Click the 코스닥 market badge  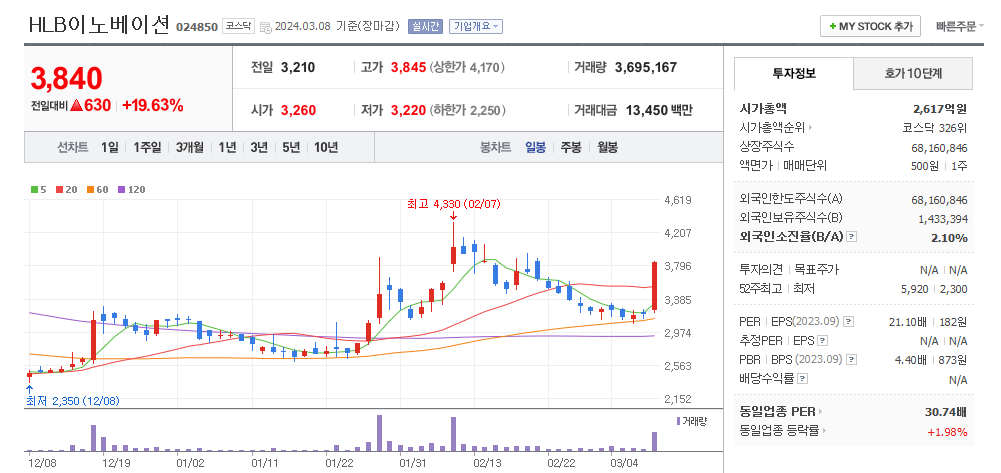pos(238,26)
